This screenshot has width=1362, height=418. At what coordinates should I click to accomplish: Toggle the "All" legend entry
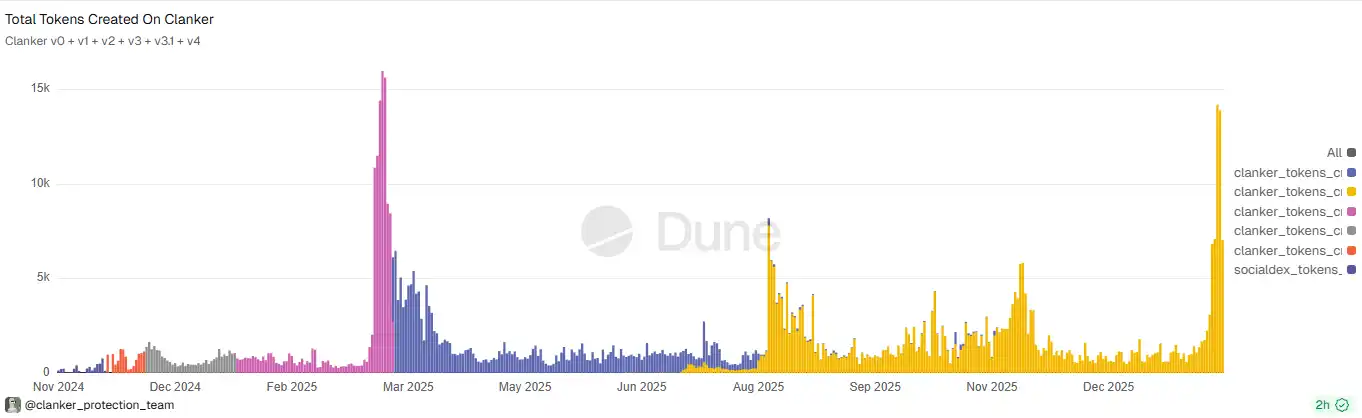click(x=1334, y=153)
